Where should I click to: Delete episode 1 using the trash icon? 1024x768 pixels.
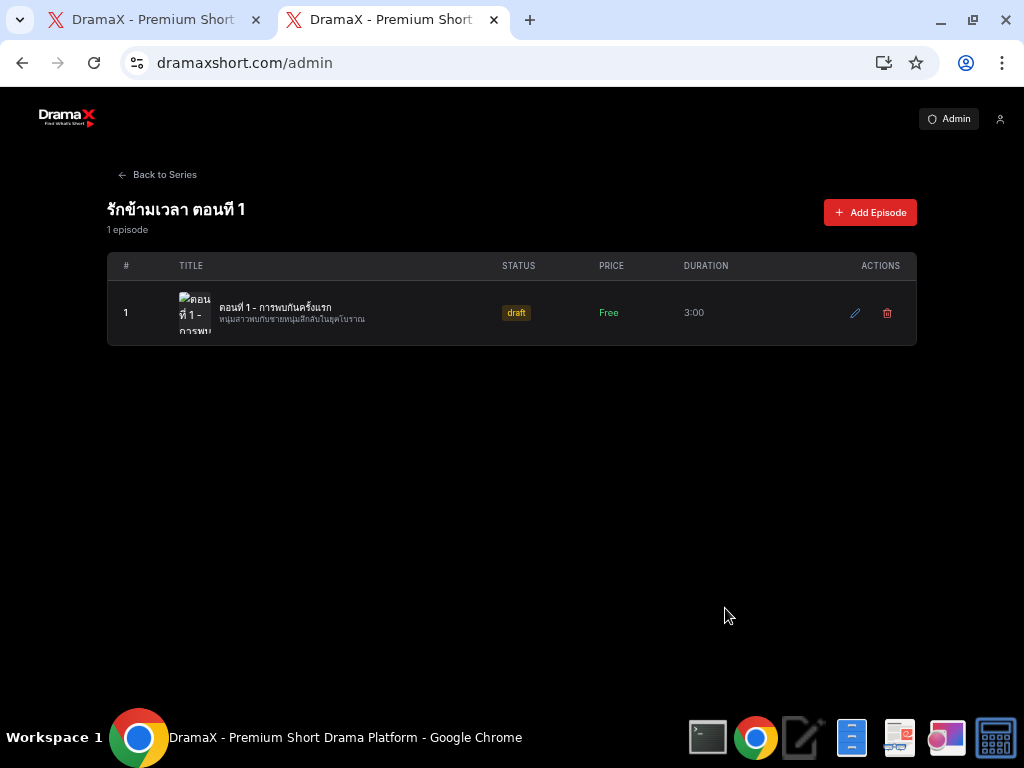pos(887,313)
